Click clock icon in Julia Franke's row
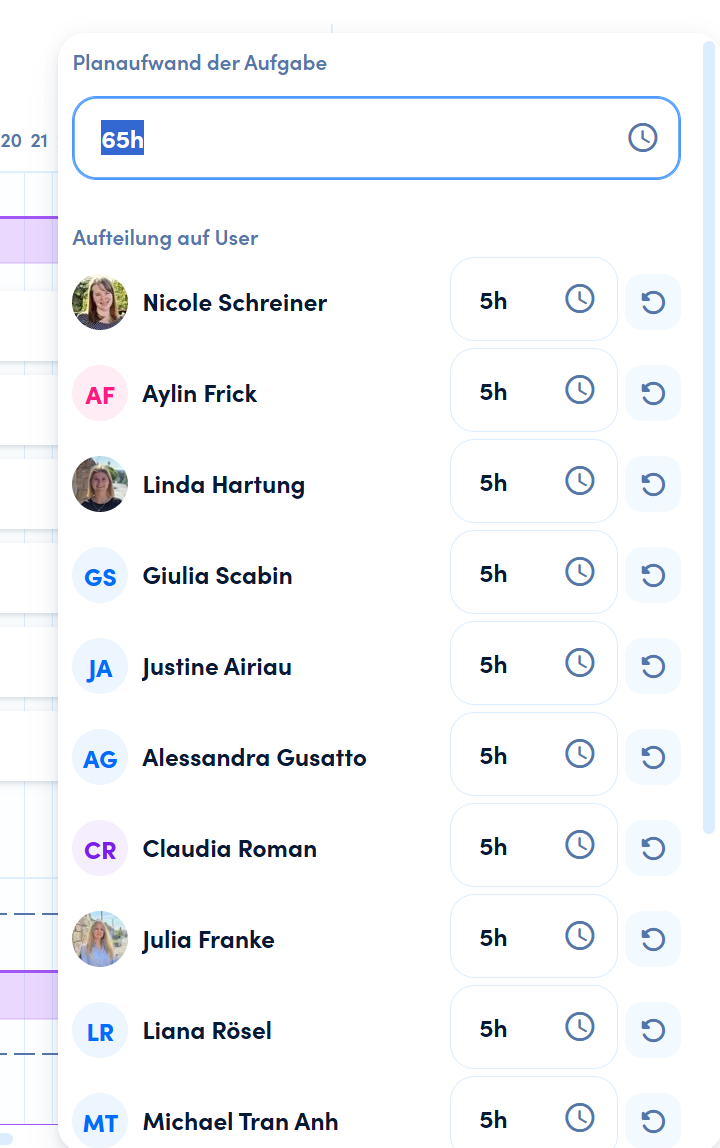This screenshot has width=720, height=1148. point(580,936)
